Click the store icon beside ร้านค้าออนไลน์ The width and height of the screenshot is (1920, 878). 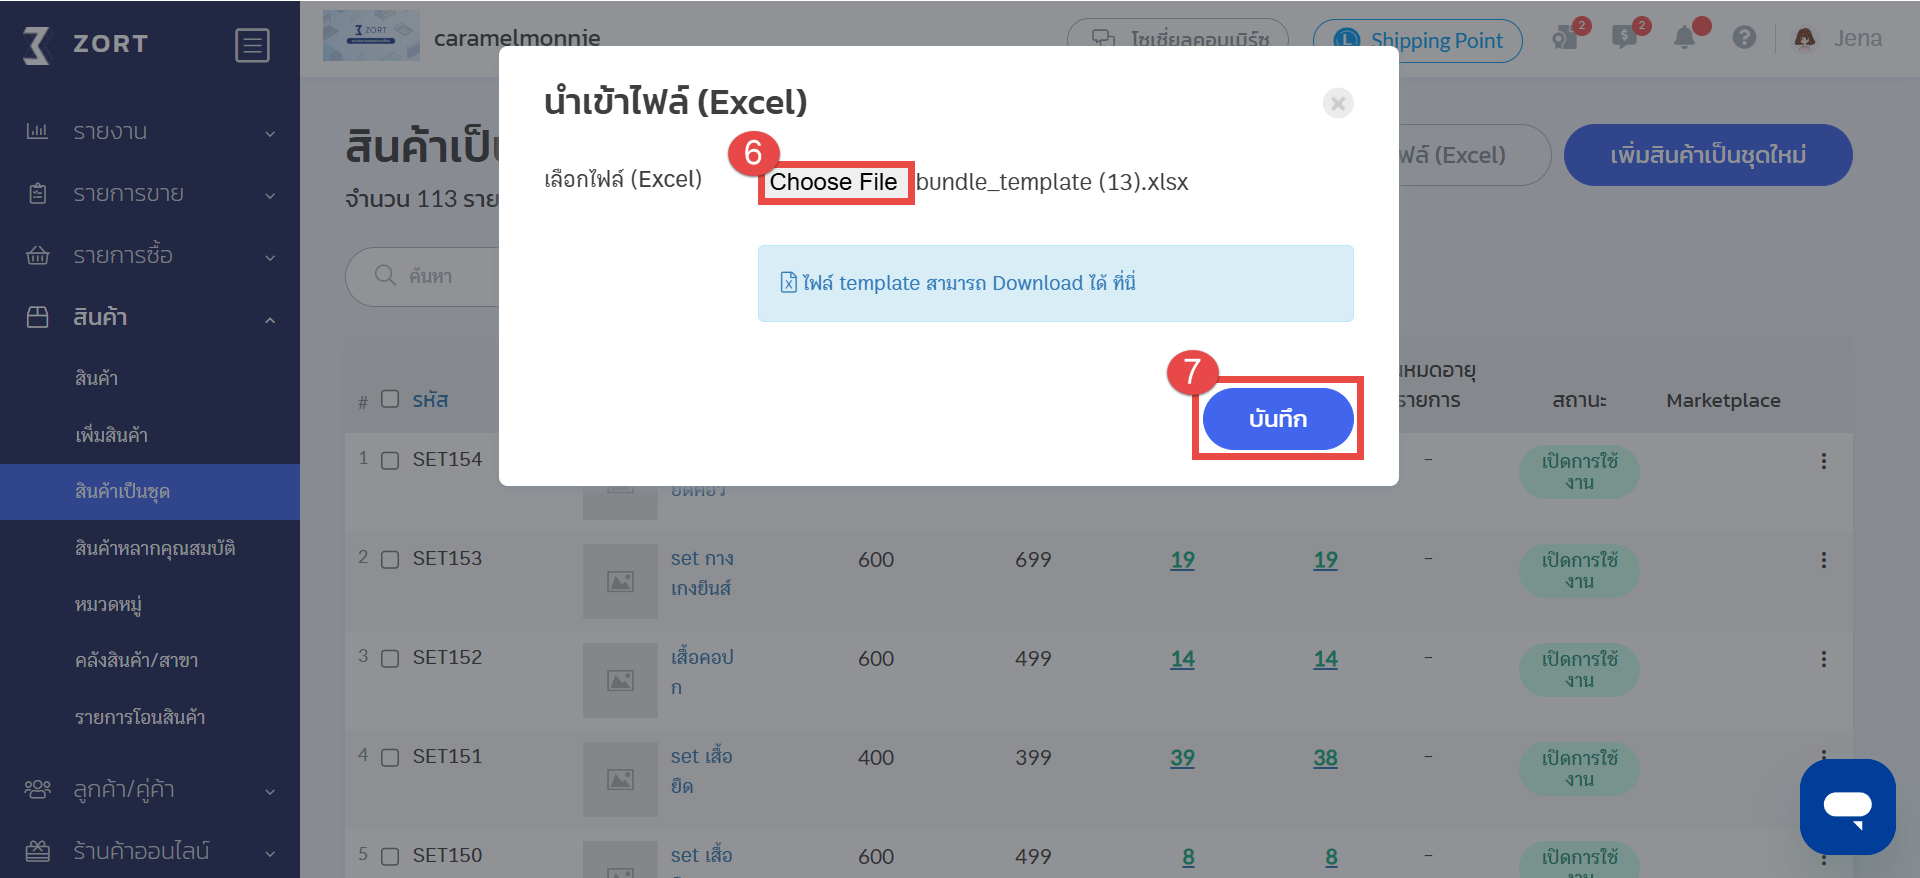pyautogui.click(x=37, y=851)
